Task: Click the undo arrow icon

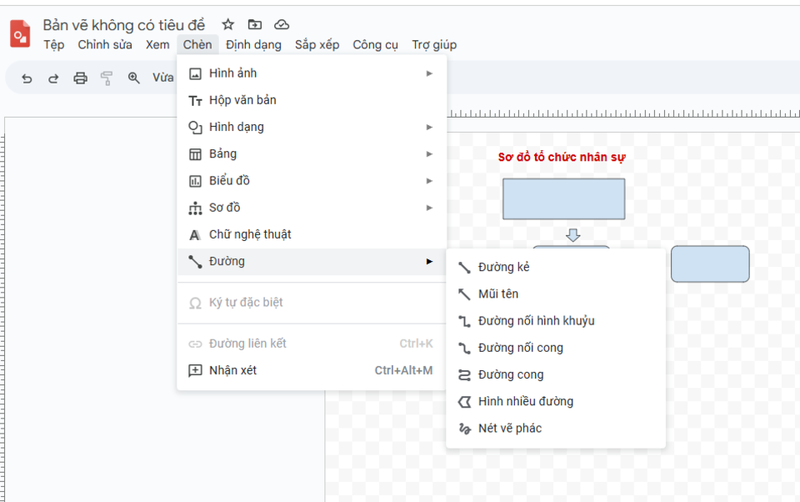Action: [x=27, y=78]
